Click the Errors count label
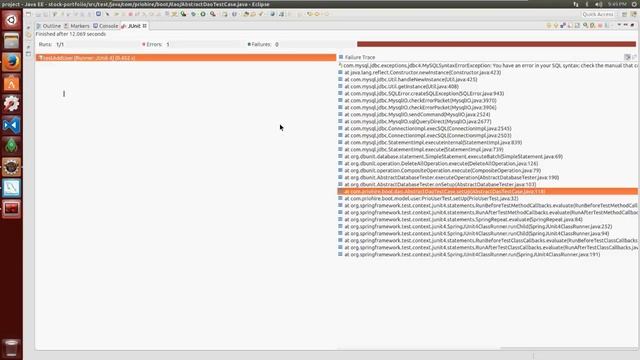This screenshot has height=360, width=640. [x=156, y=44]
